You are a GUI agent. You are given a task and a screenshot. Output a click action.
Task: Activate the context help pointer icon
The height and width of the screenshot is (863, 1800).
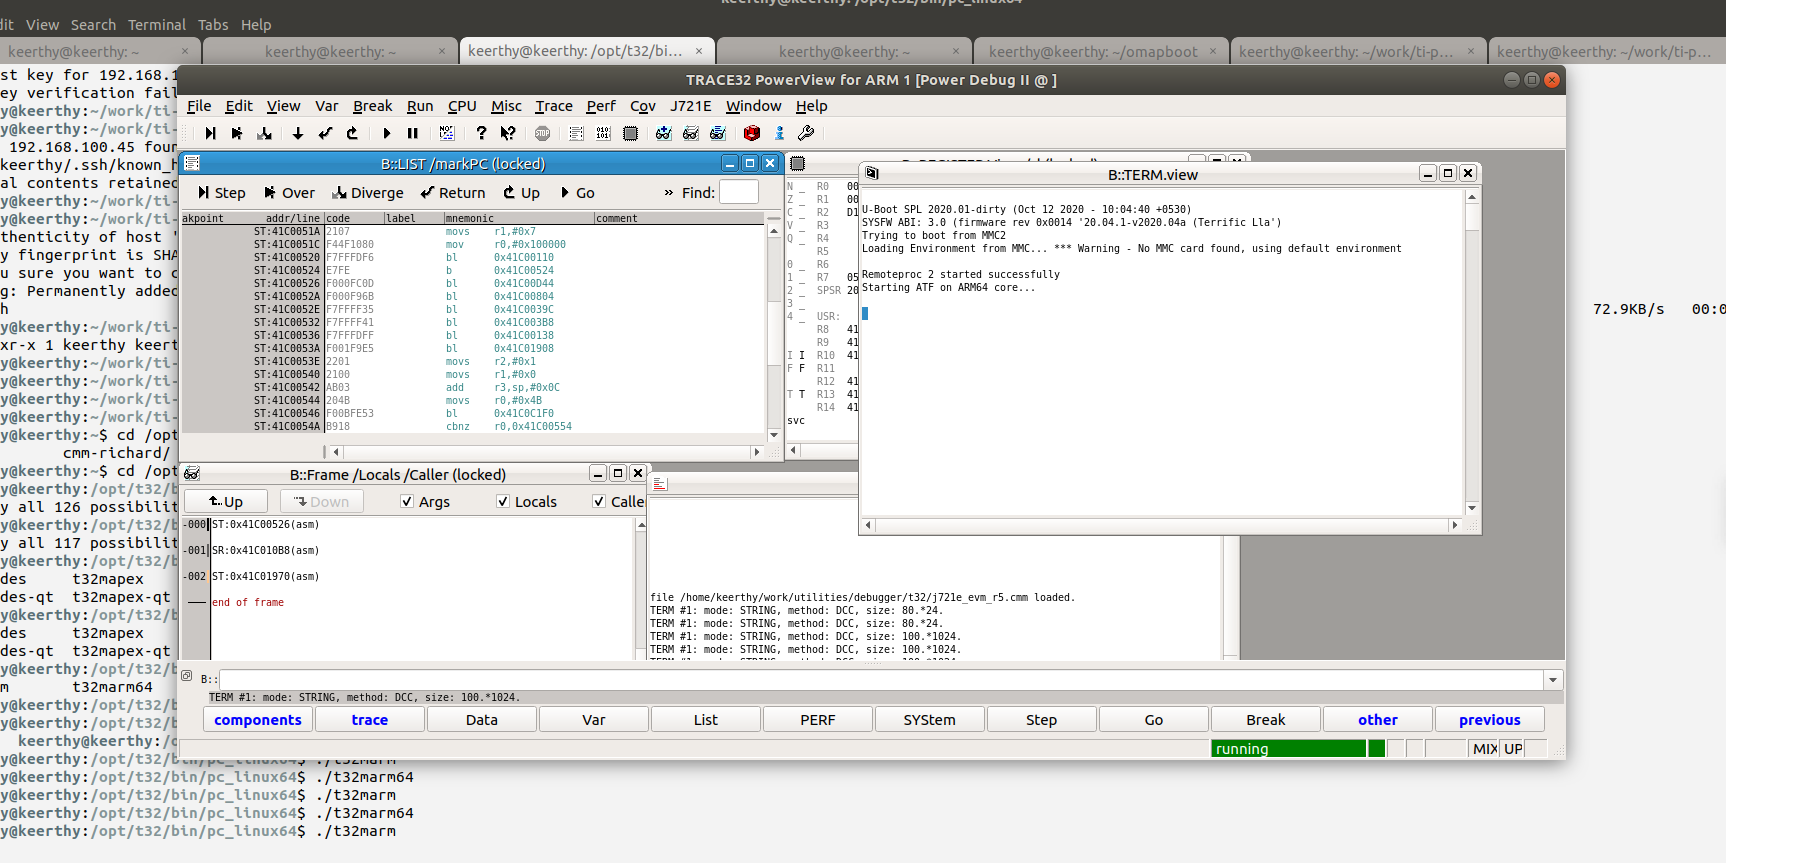pyautogui.click(x=508, y=133)
